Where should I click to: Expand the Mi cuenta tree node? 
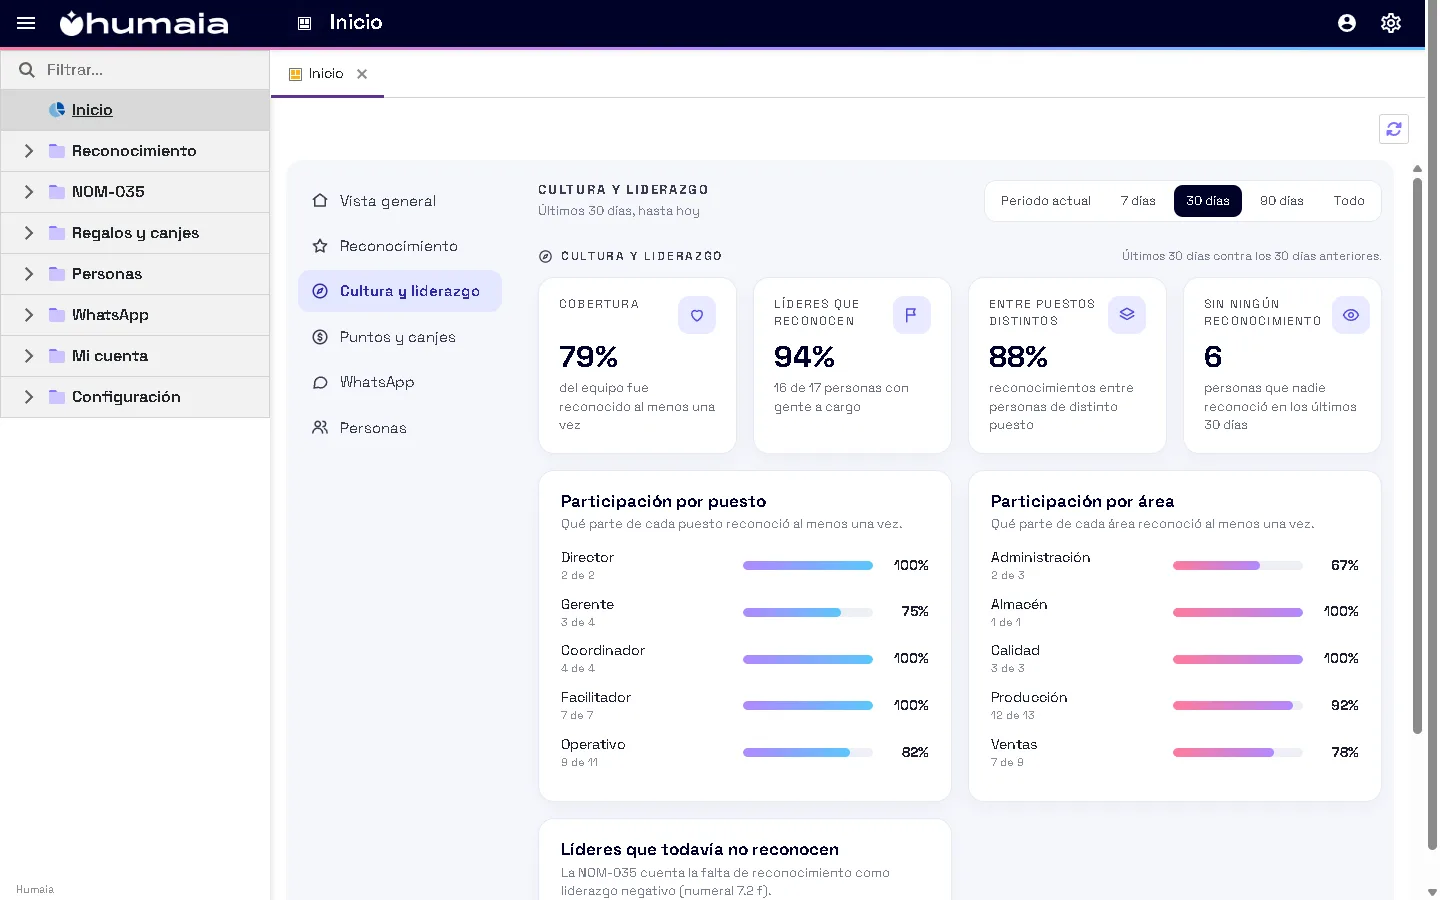tap(29, 356)
